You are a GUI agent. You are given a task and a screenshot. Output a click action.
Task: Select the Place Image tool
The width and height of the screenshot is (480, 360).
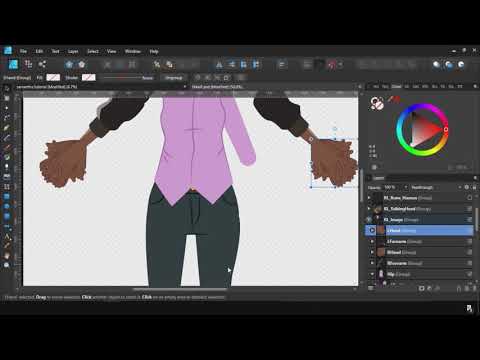pyautogui.click(x=7, y=176)
